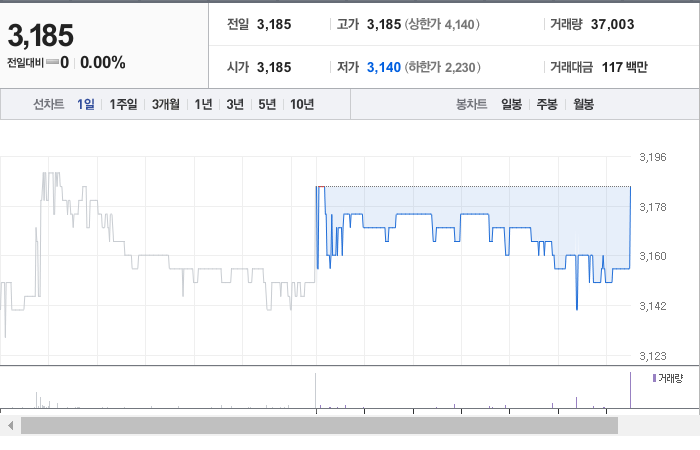700x450 pixels.
Task: Switch to 주봉 weekly candle chart
Action: coord(547,104)
